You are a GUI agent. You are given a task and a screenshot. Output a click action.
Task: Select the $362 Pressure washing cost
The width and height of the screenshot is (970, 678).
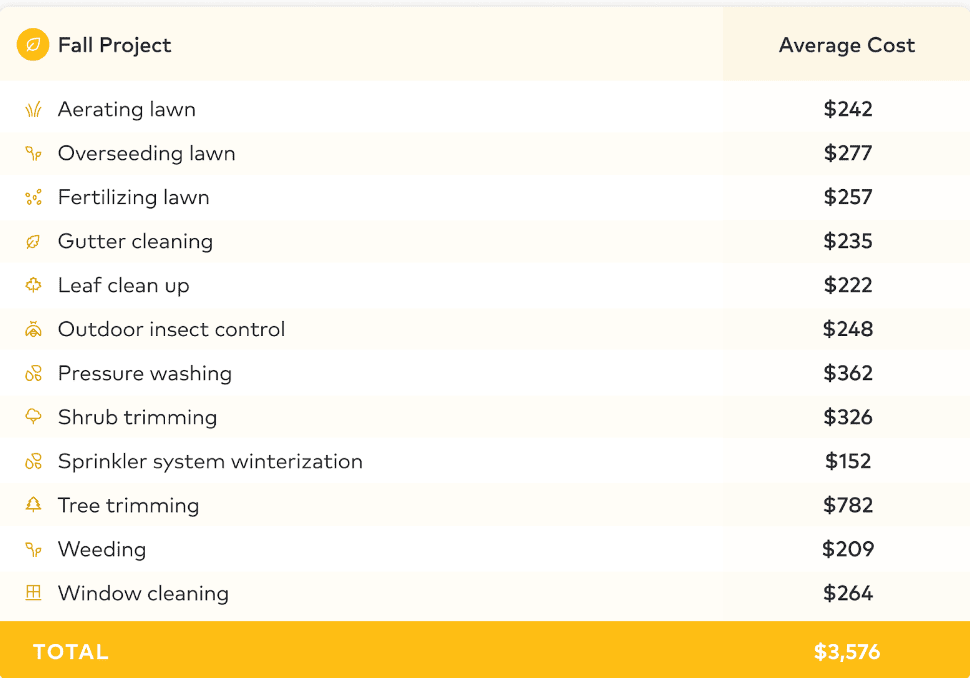(x=848, y=373)
